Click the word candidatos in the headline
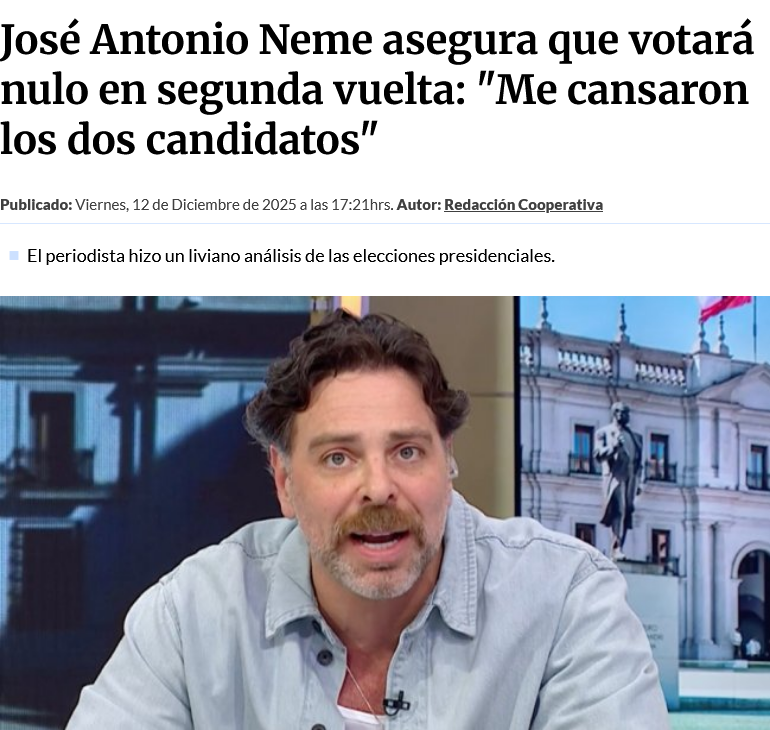770x730 pixels. click(253, 139)
